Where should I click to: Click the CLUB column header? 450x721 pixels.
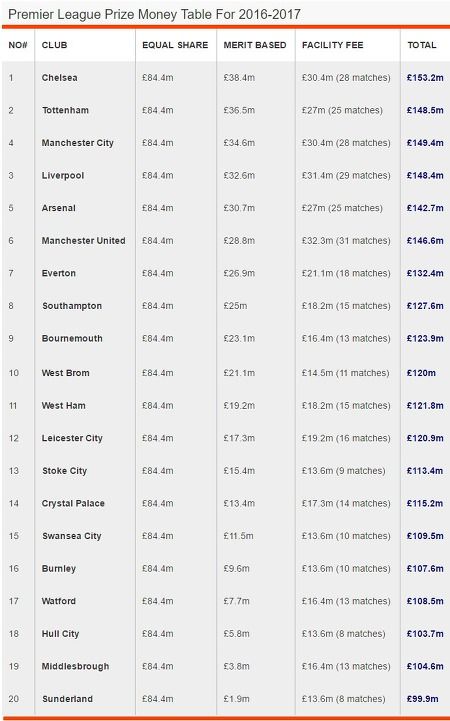pyautogui.click(x=54, y=45)
